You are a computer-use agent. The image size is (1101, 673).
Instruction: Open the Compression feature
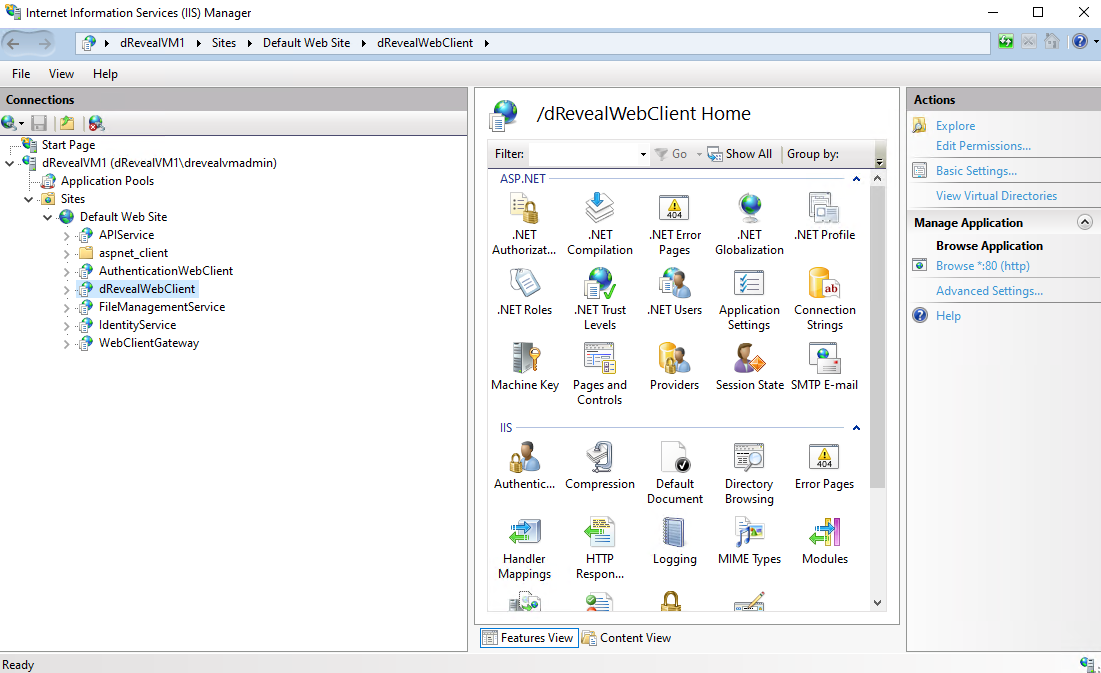(x=600, y=466)
